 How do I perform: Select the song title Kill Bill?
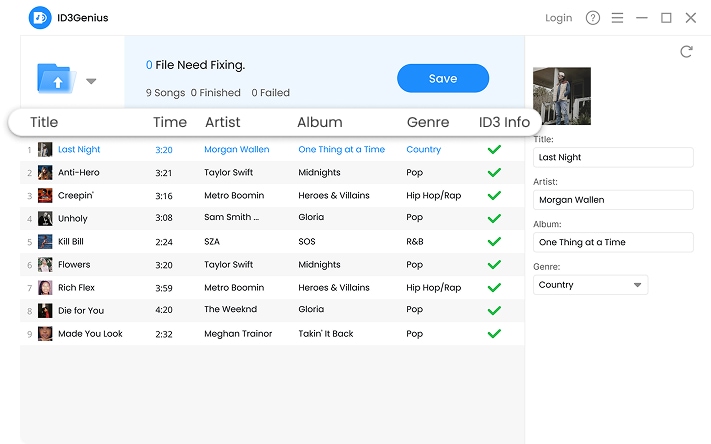click(x=71, y=241)
